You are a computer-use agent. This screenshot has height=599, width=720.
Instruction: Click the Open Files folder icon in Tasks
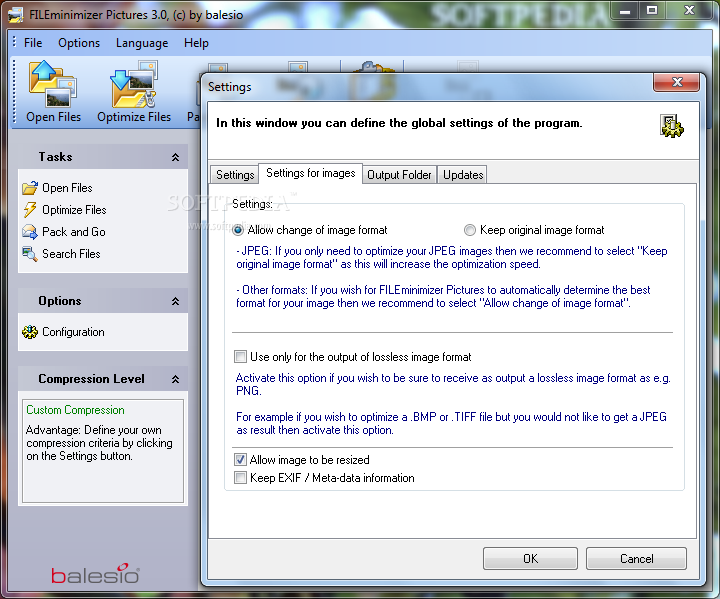pos(30,188)
